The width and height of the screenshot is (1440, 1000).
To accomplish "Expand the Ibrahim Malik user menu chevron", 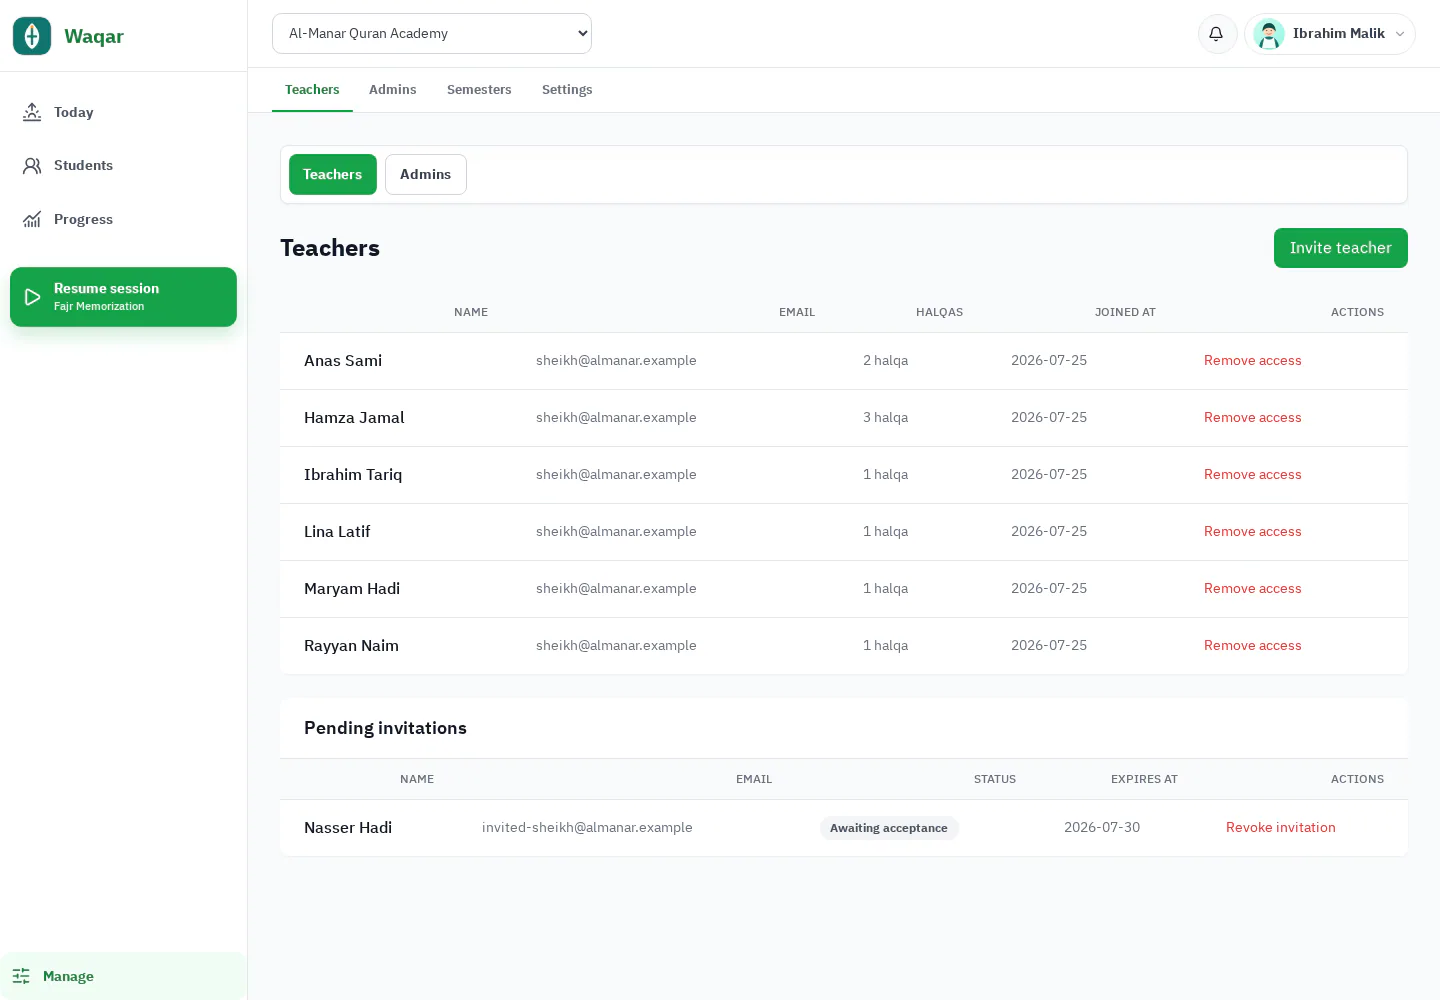I will [1400, 34].
